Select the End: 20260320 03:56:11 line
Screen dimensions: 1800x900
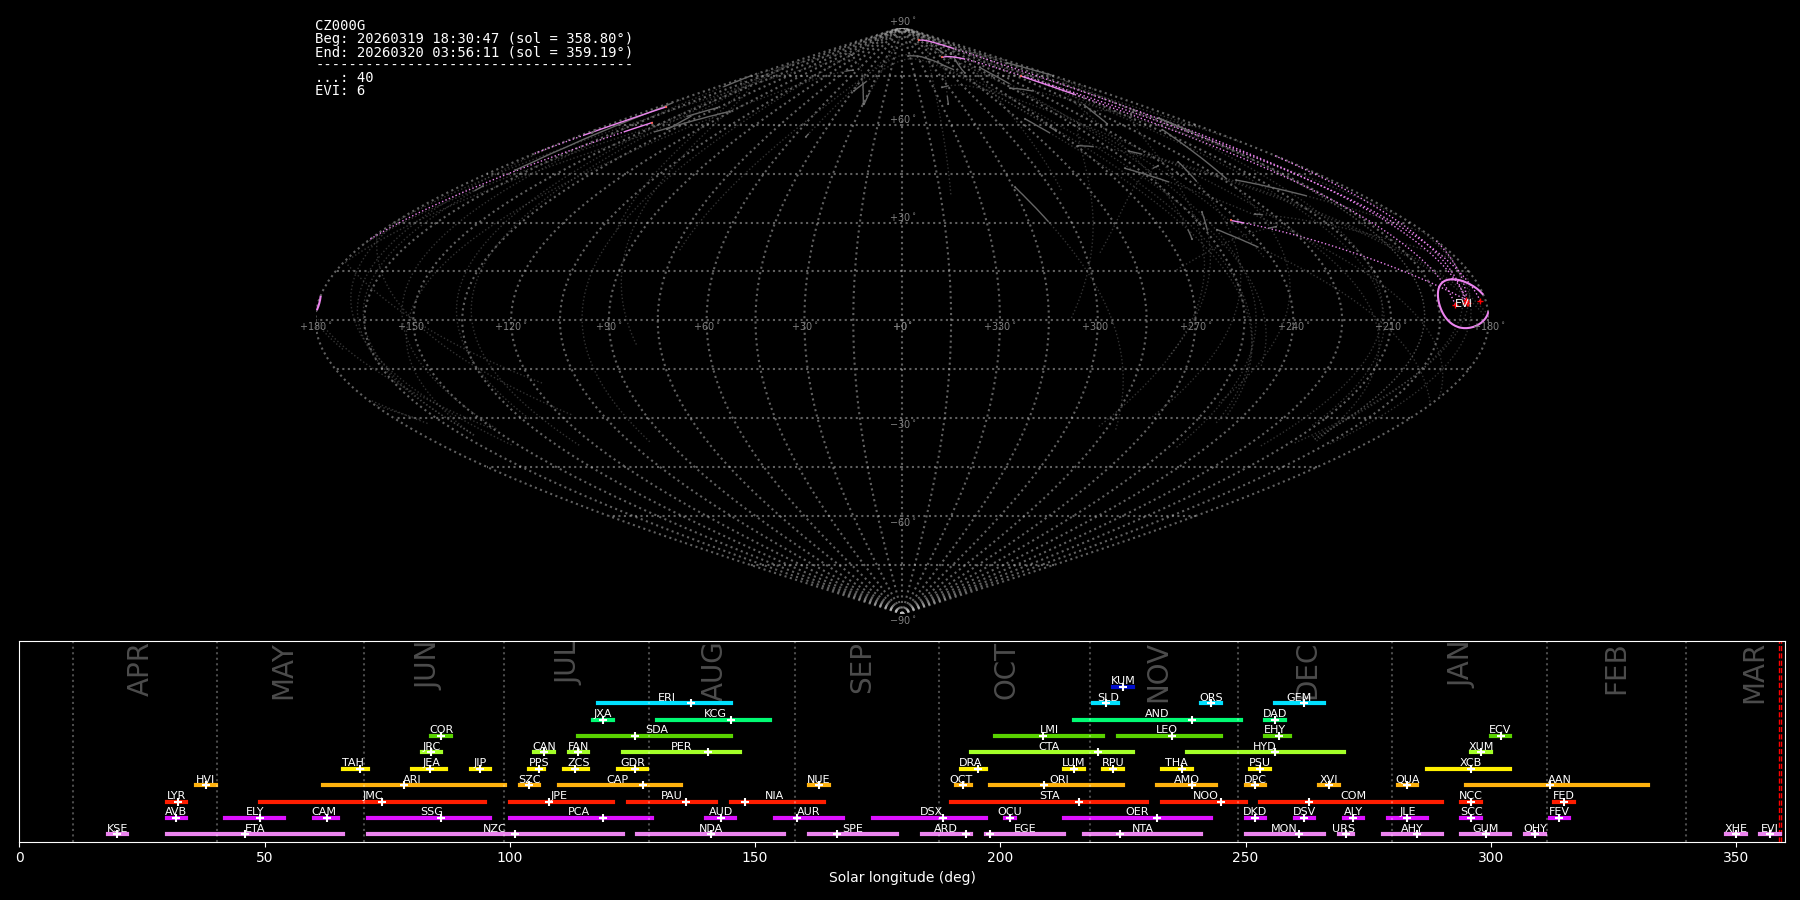(x=474, y=52)
